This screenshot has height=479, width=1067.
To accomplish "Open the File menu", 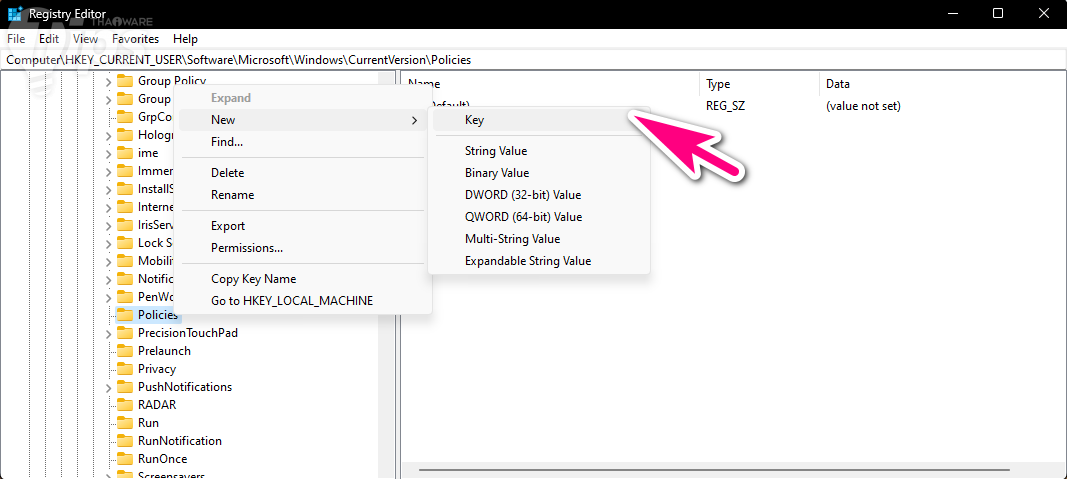I will point(16,39).
